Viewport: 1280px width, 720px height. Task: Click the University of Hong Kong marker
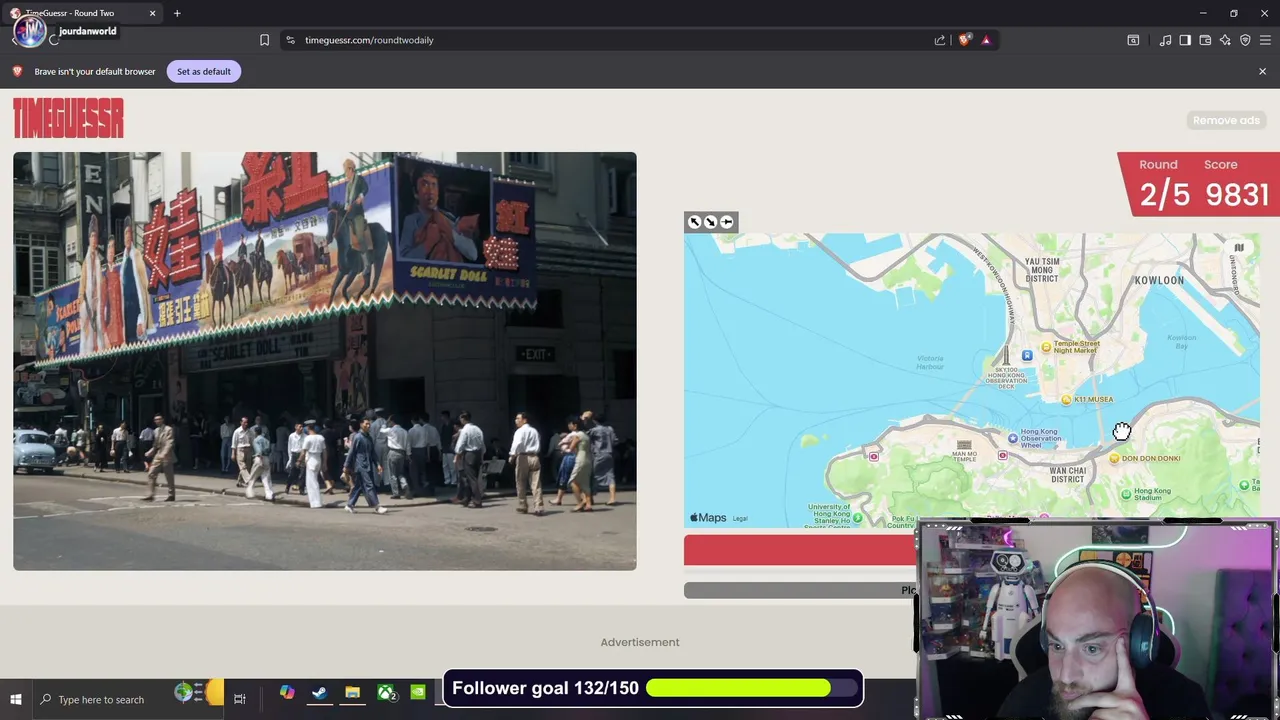[858, 517]
